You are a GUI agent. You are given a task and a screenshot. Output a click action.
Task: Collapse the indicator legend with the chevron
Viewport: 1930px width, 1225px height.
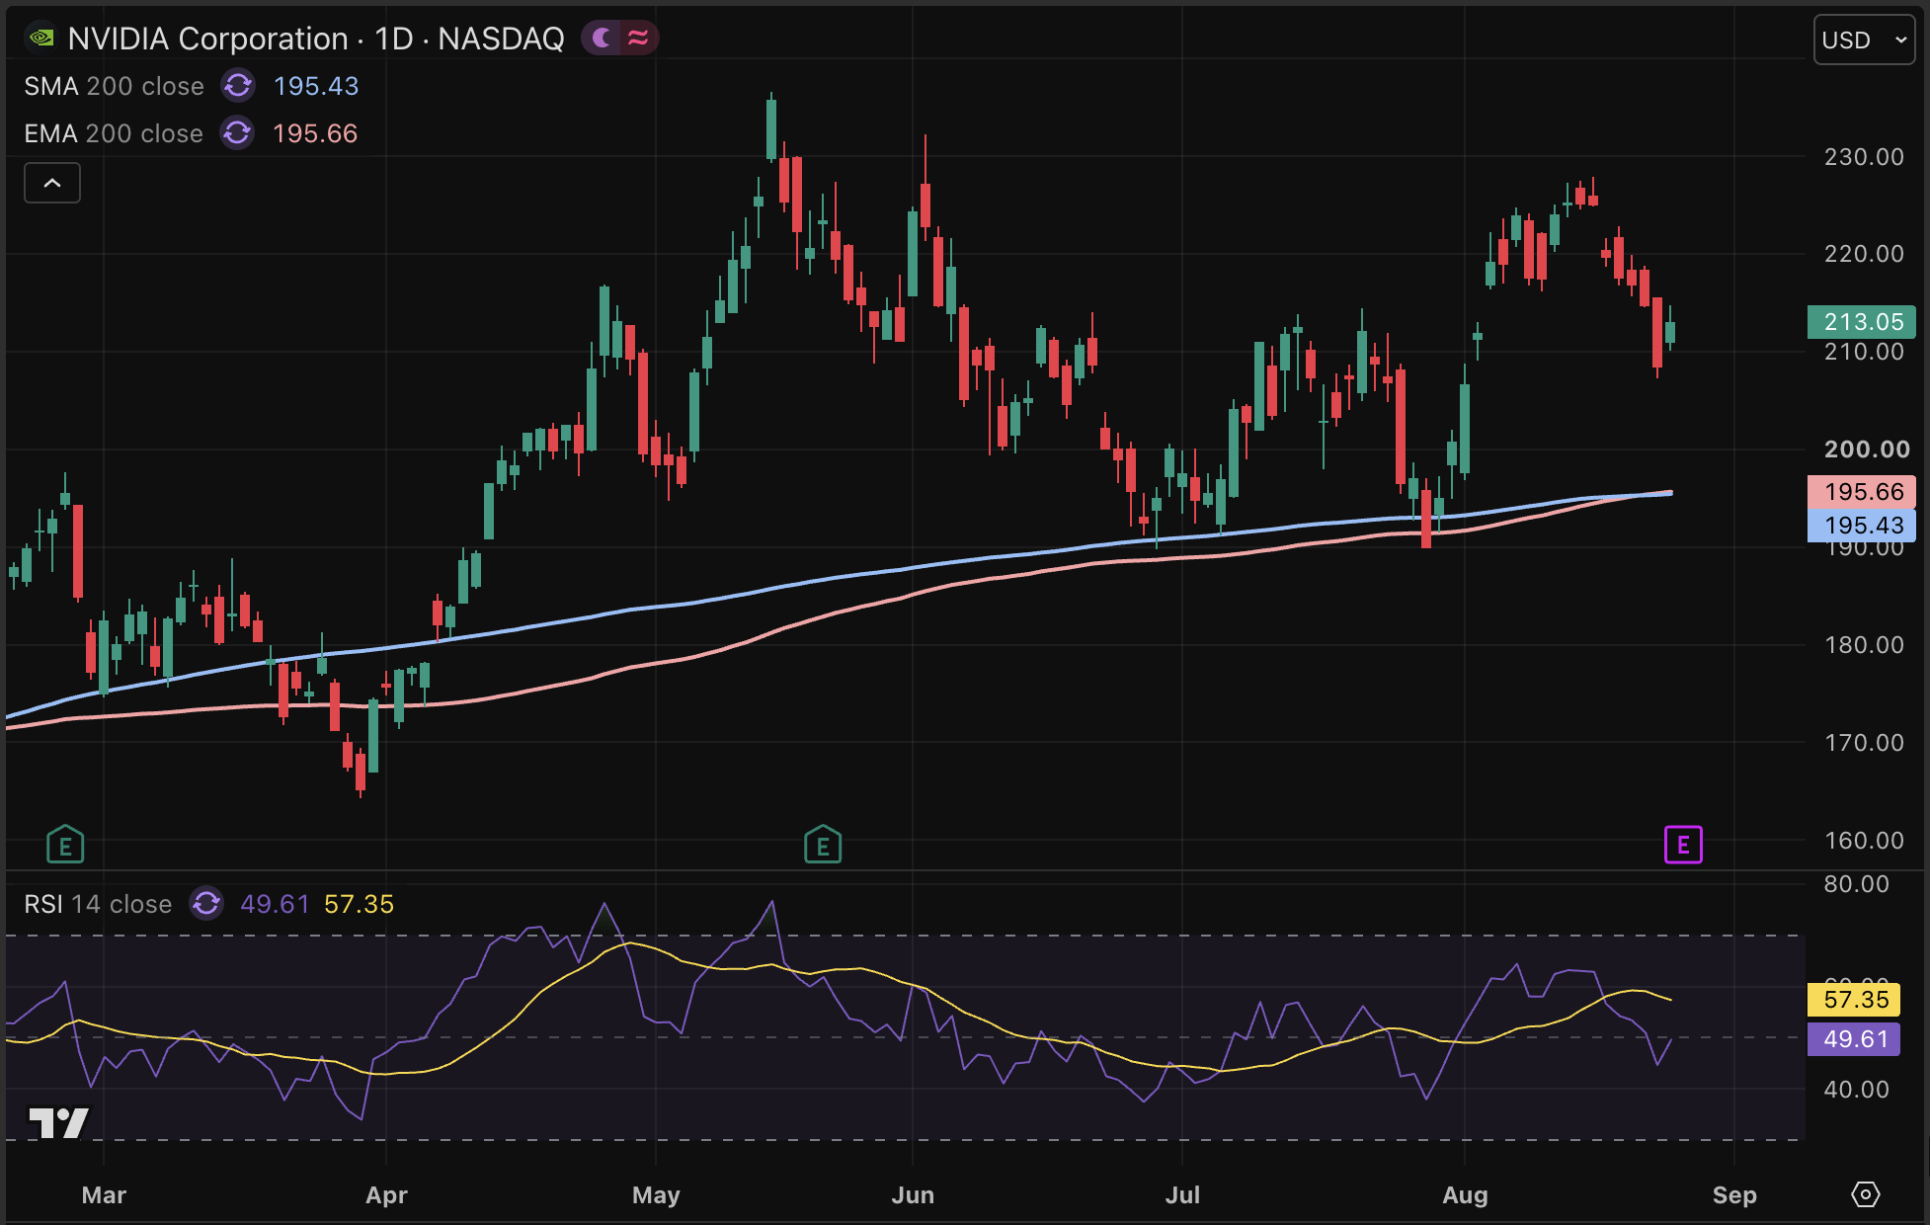point(52,183)
